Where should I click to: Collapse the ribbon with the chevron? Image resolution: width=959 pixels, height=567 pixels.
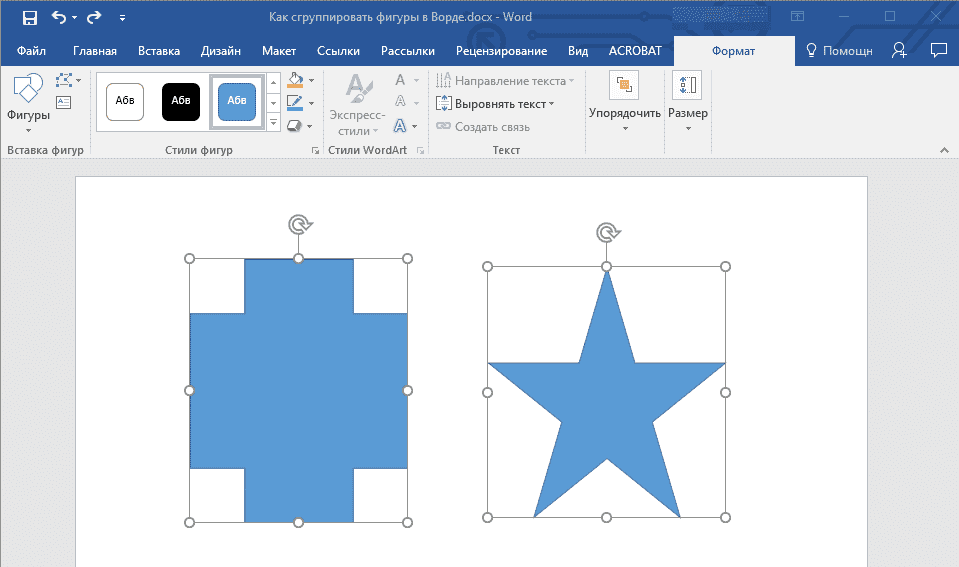click(944, 150)
